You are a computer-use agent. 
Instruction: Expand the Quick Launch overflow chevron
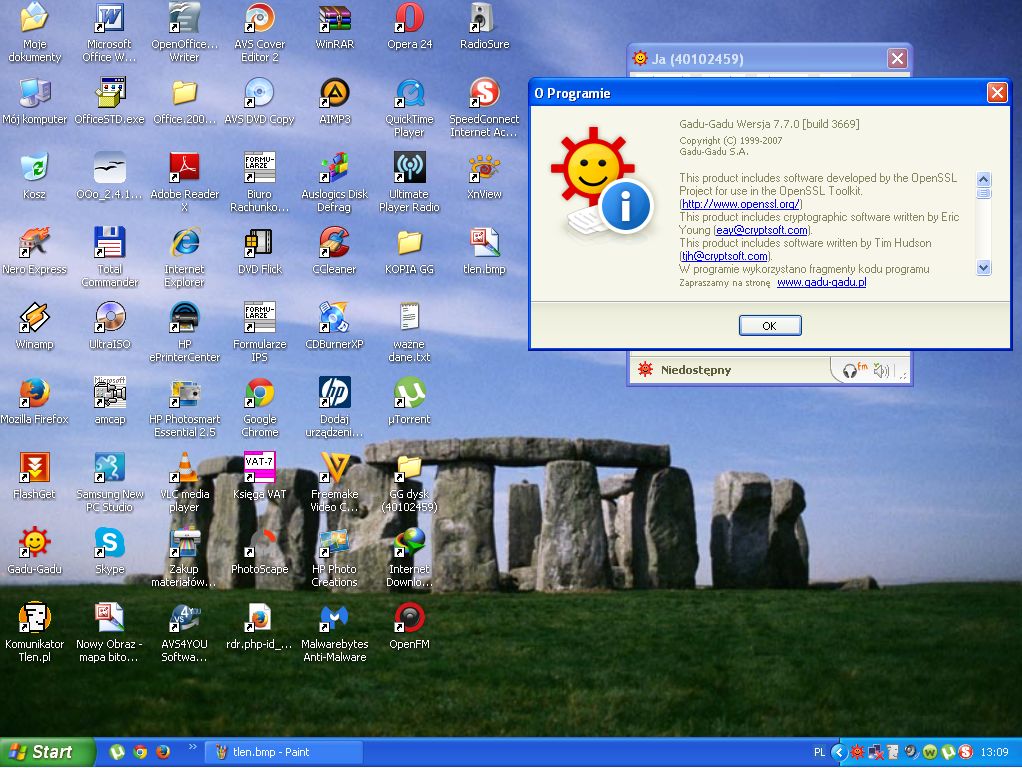(192, 747)
